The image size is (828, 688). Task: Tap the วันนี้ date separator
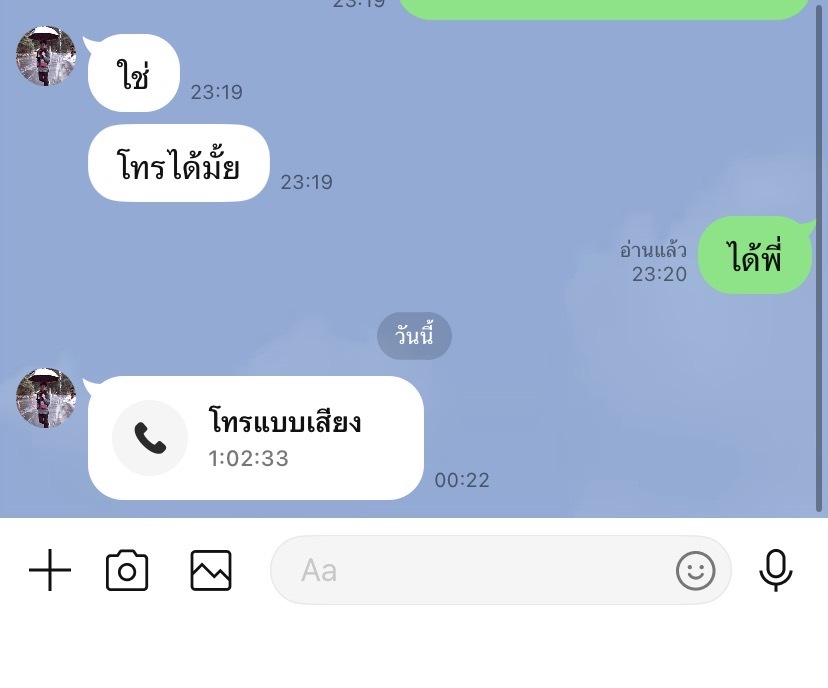[414, 336]
